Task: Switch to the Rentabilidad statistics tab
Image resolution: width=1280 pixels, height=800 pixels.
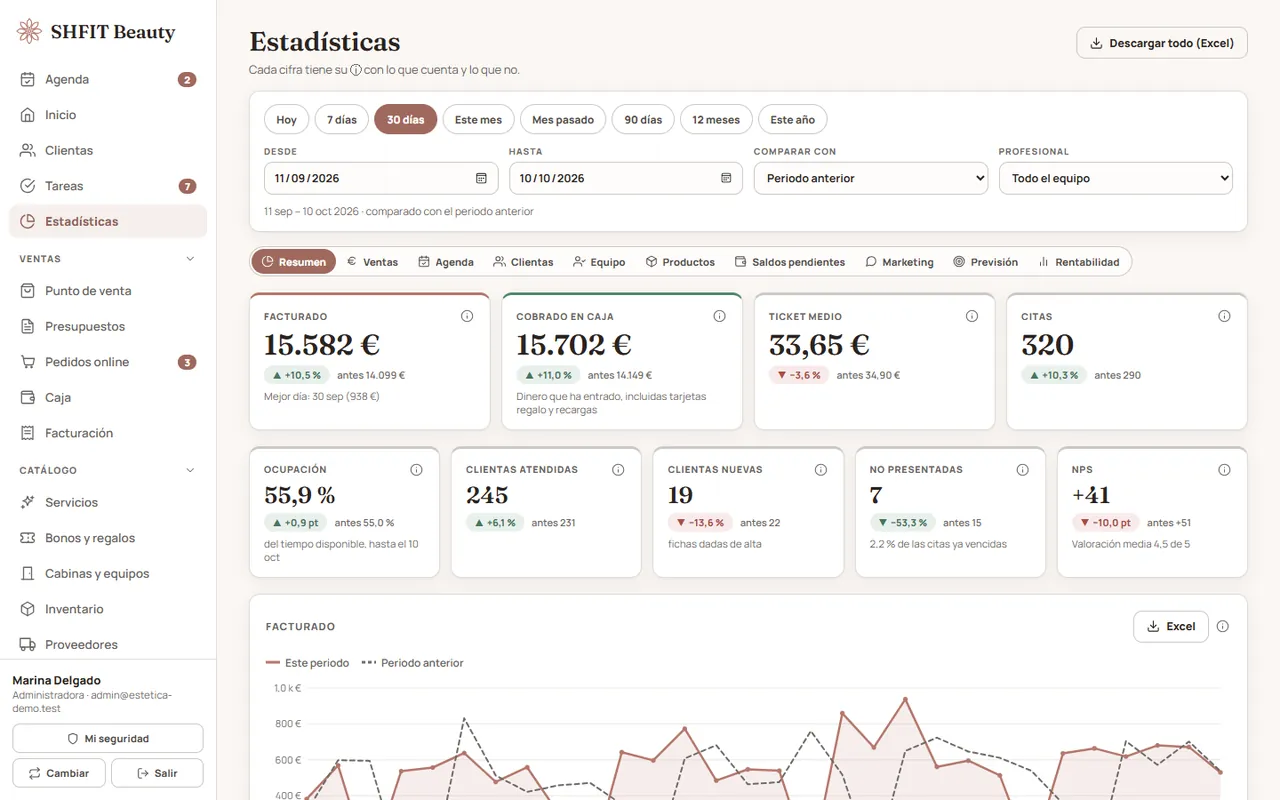Action: [x=1079, y=262]
